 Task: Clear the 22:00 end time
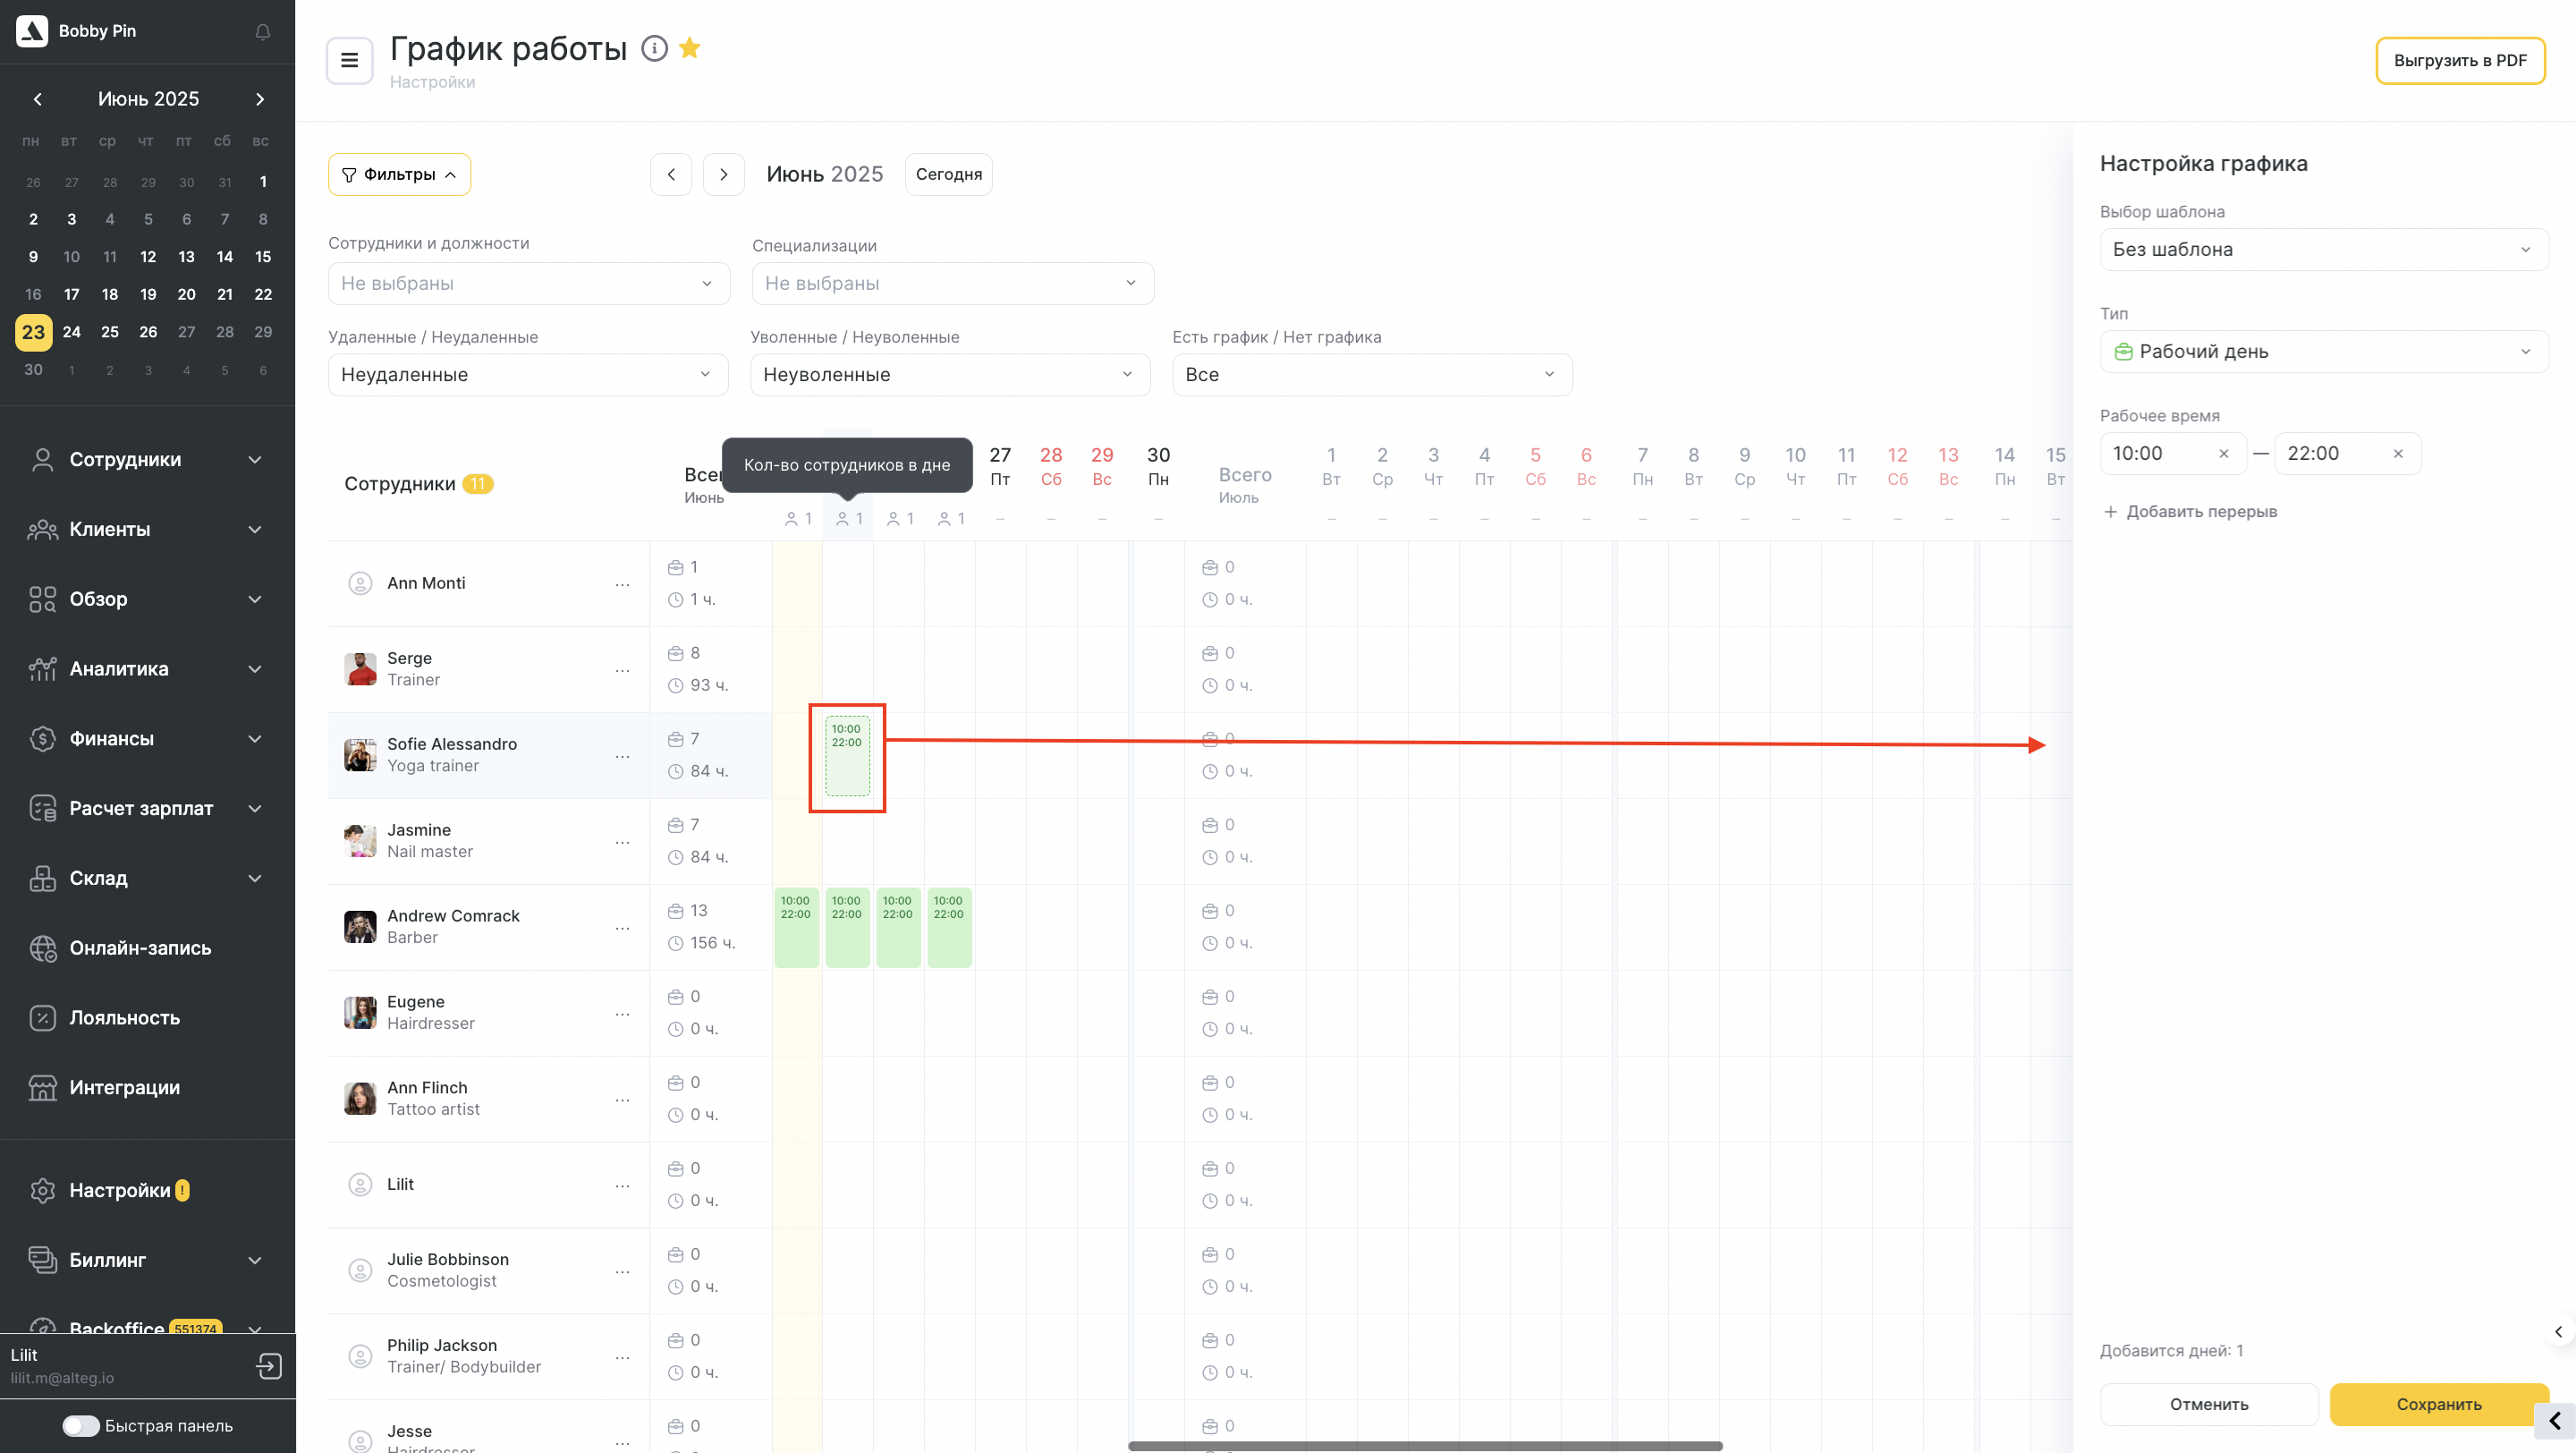2398,454
